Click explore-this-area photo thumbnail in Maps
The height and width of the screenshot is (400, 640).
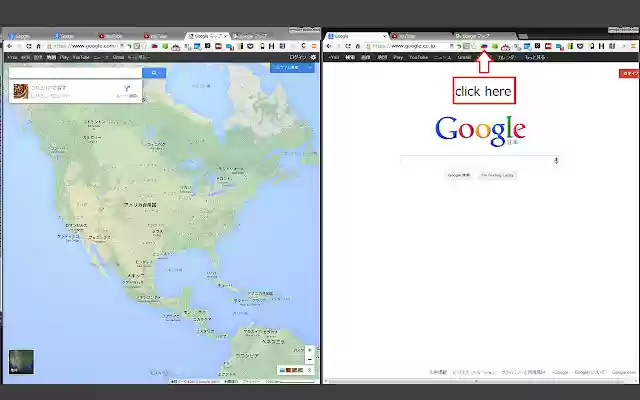pos(21,91)
